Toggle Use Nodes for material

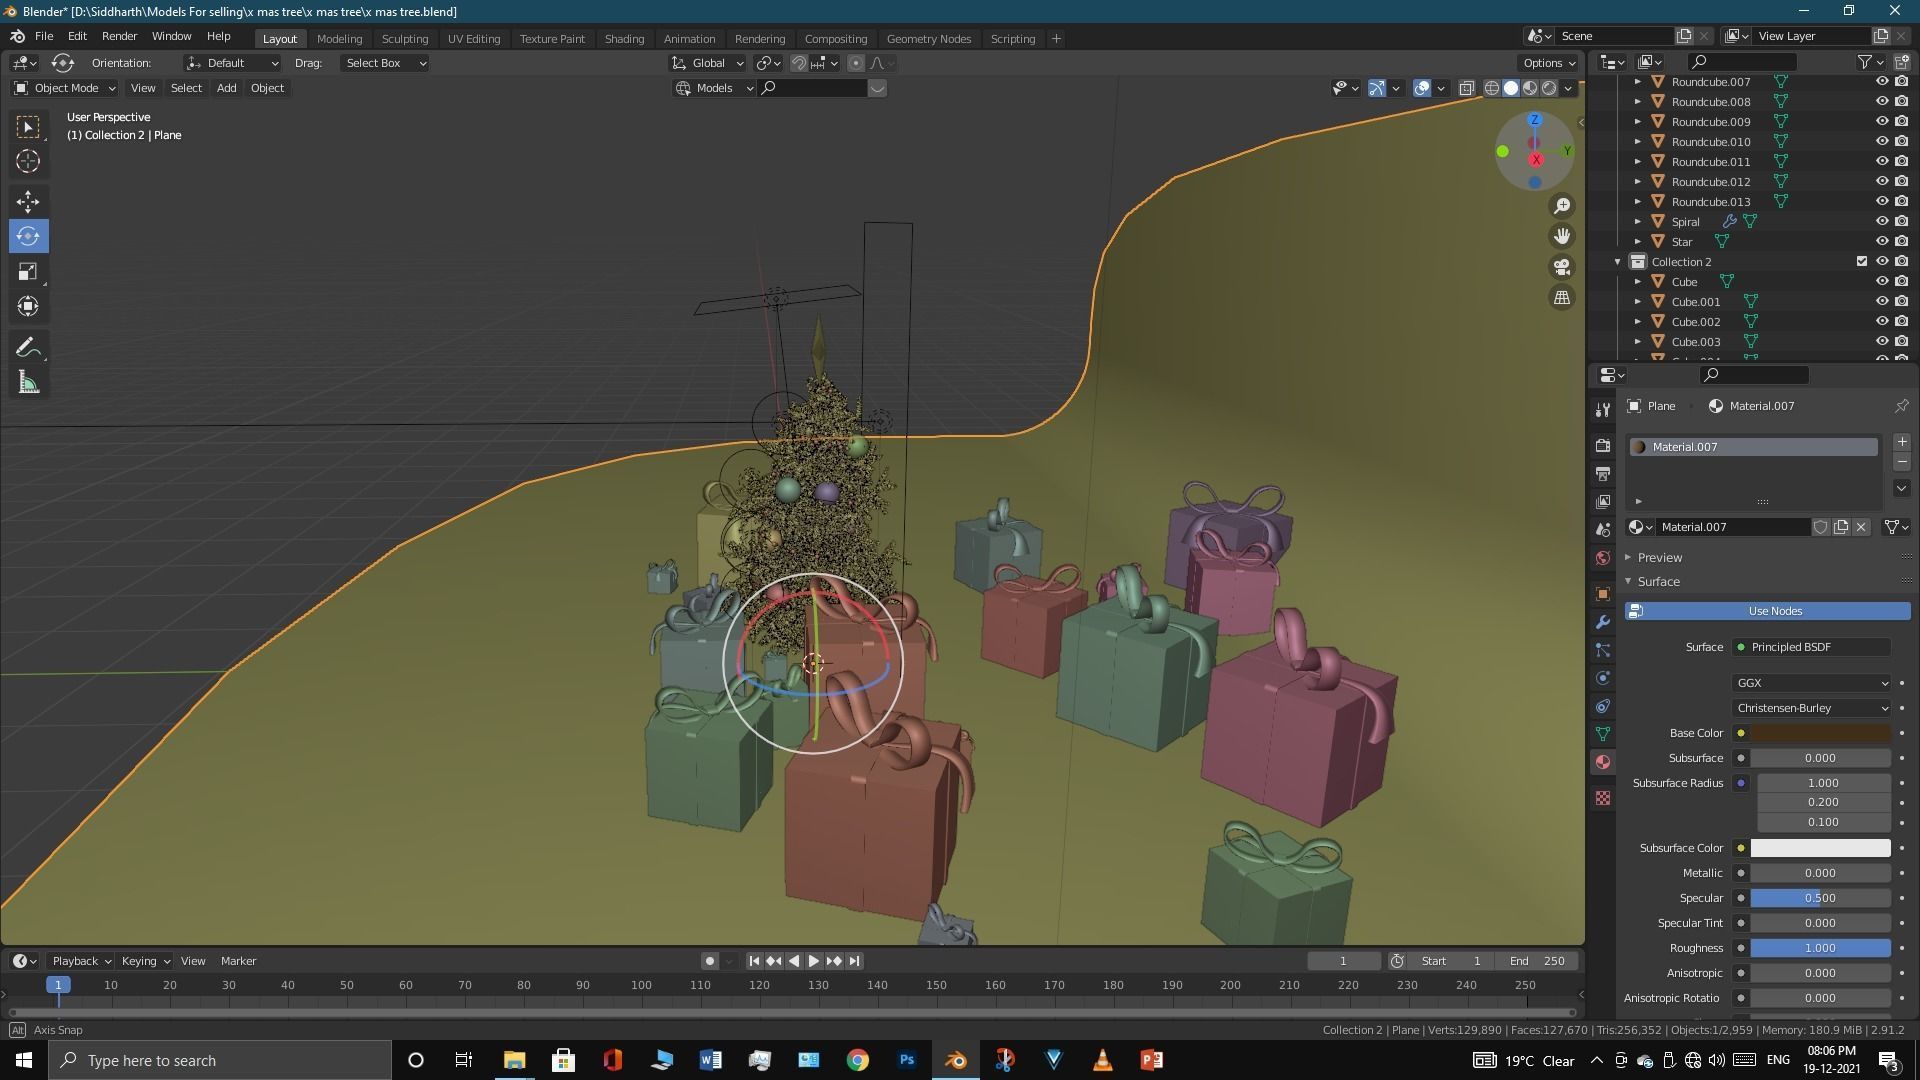pos(1767,611)
